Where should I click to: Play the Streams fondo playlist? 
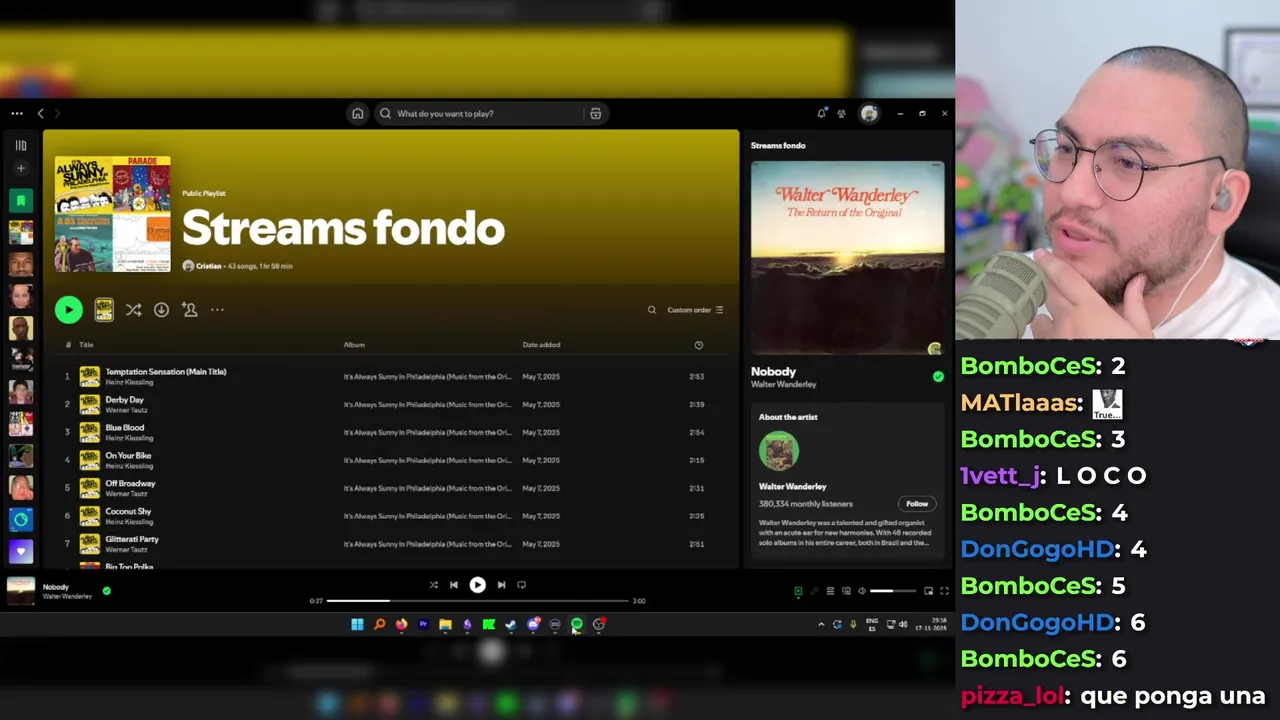coord(69,310)
